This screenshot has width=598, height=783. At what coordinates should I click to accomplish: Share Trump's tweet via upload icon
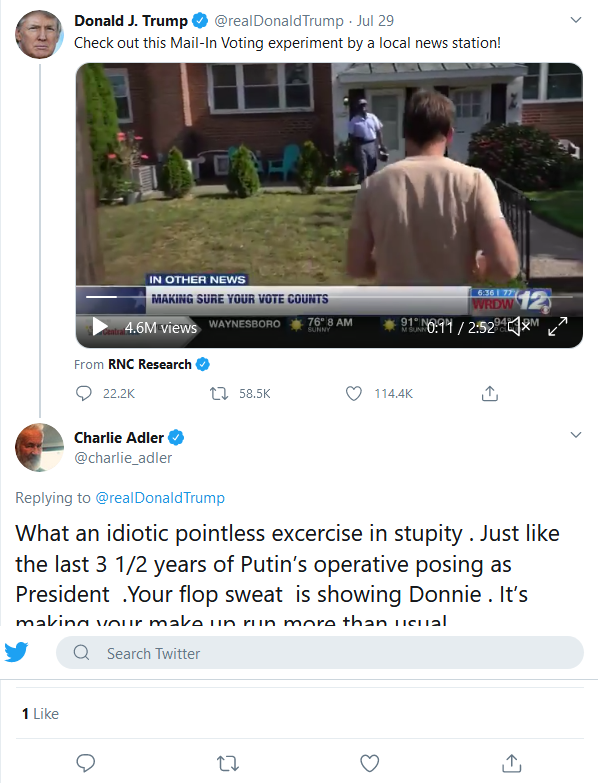click(490, 393)
